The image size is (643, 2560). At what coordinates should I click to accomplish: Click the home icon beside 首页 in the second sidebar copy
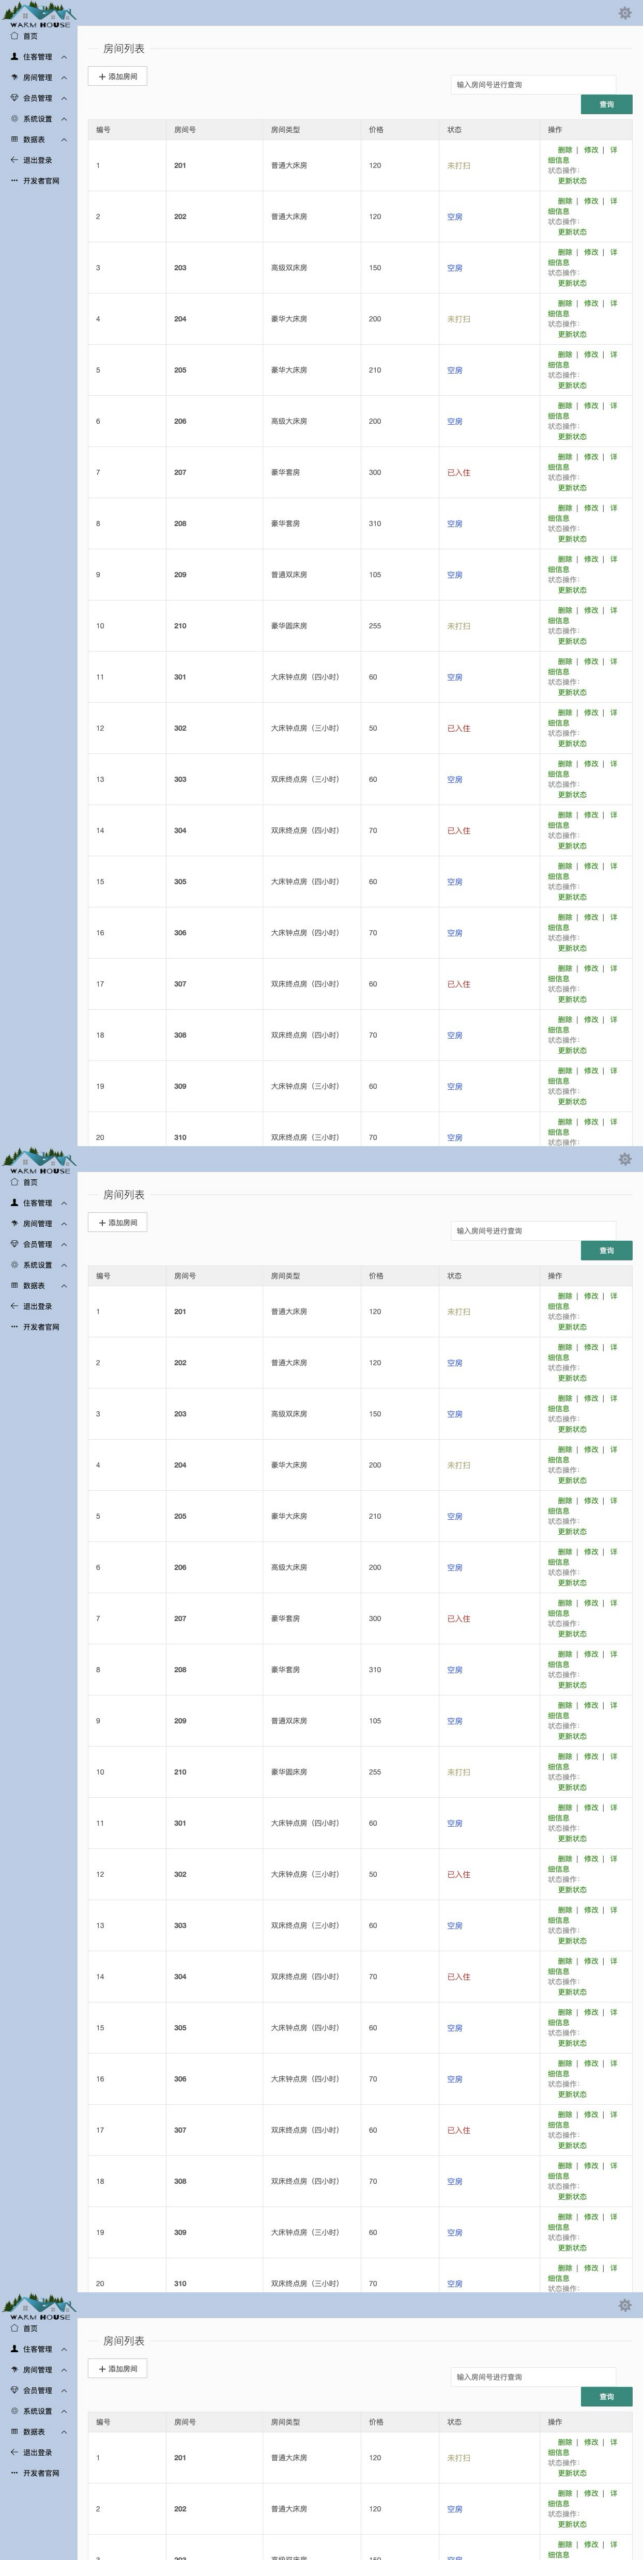(14, 1181)
